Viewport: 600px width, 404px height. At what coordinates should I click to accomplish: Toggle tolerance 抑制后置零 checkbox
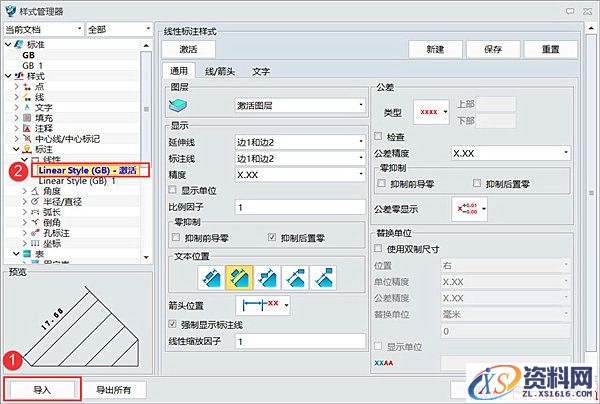click(x=477, y=183)
